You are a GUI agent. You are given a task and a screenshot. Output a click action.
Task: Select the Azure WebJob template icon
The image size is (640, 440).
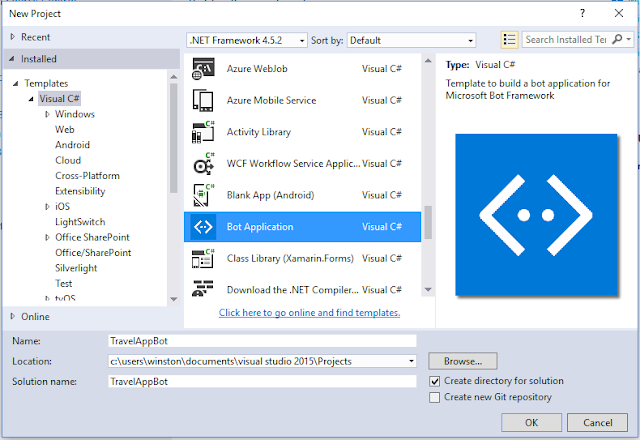(x=203, y=69)
